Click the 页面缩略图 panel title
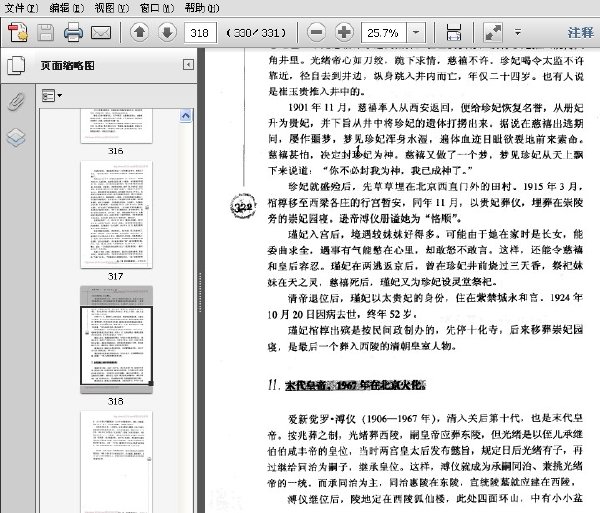This screenshot has width=600, height=513. [x=68, y=65]
